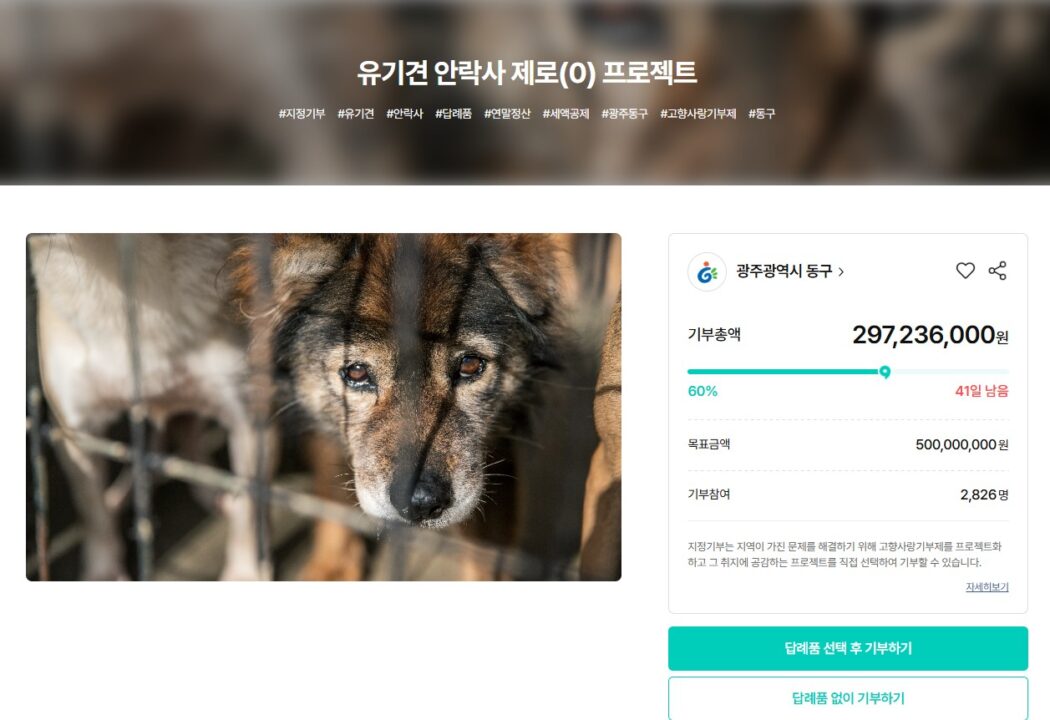
Task: Click 답례품 없이 기부하기 button
Action: click(848, 698)
